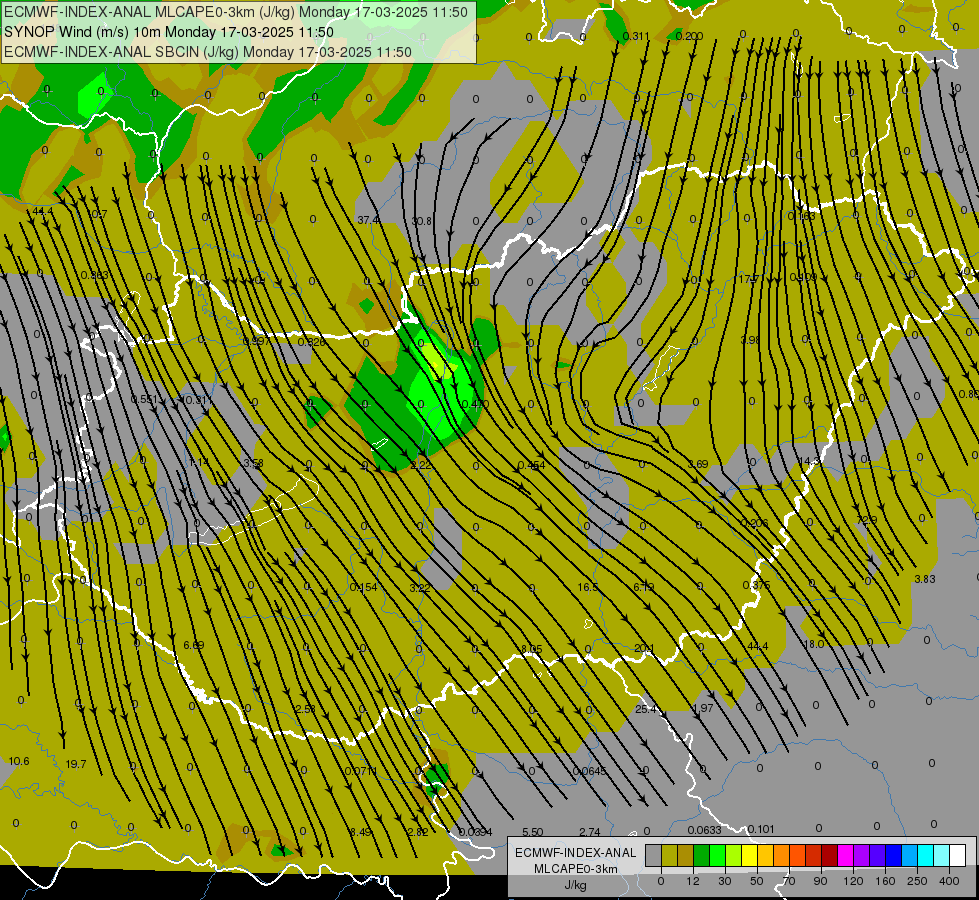
Task: Click the map value 2.74
Action: coord(589,832)
